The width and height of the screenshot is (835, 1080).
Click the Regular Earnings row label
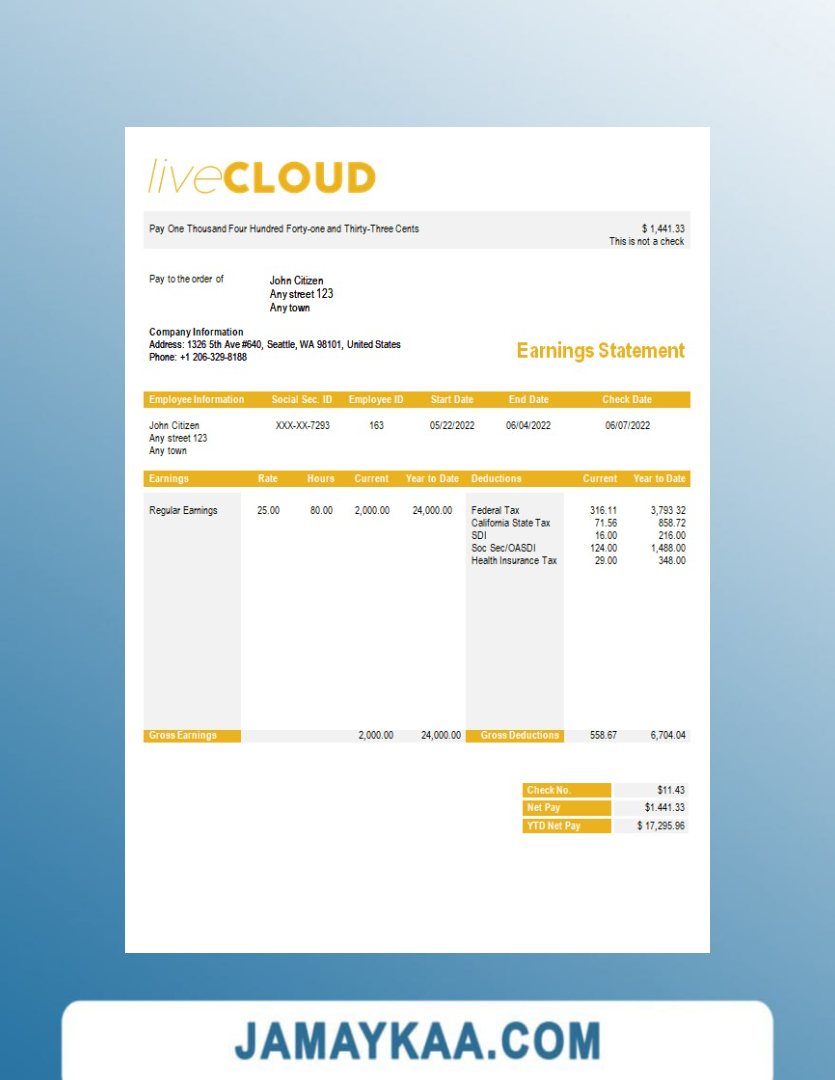[x=183, y=511]
